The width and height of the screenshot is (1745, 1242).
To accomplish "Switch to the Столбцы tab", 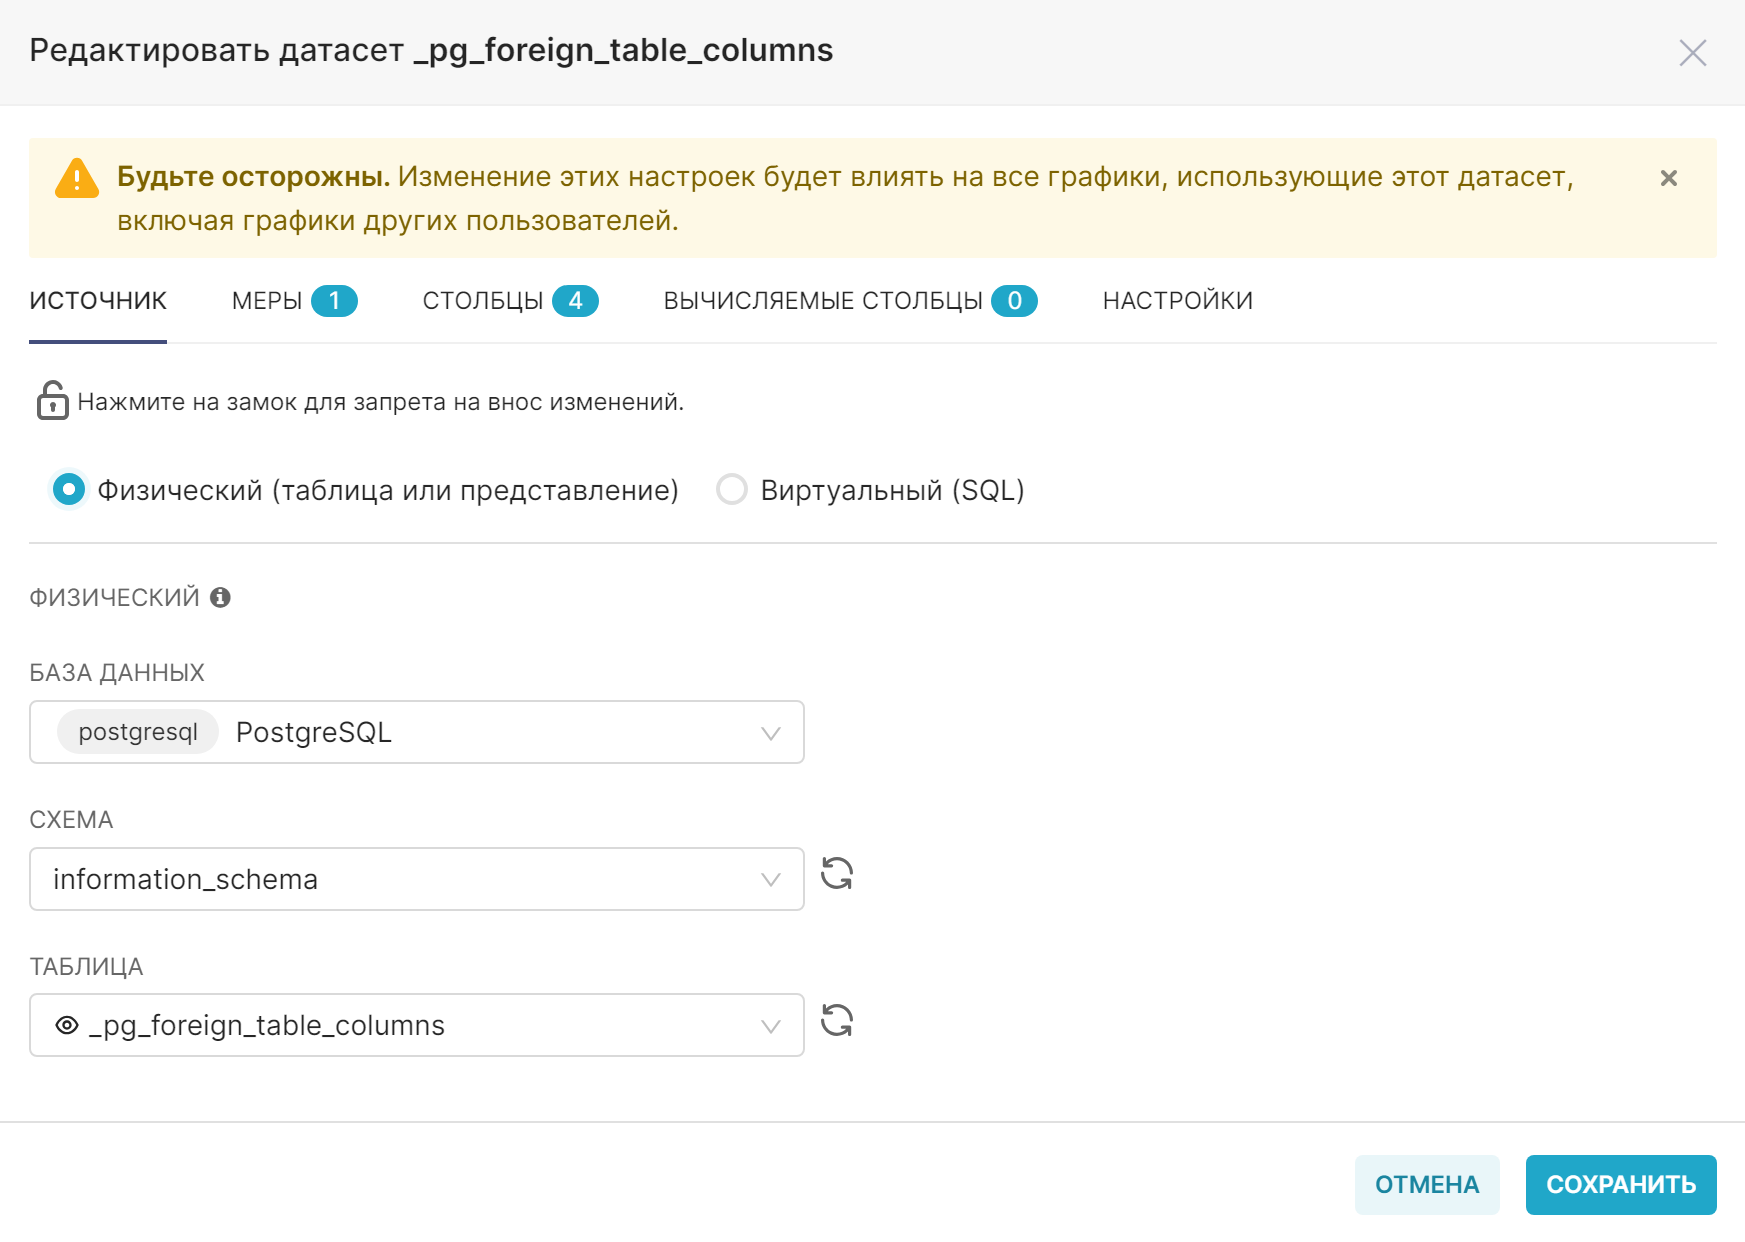I will (x=510, y=301).
